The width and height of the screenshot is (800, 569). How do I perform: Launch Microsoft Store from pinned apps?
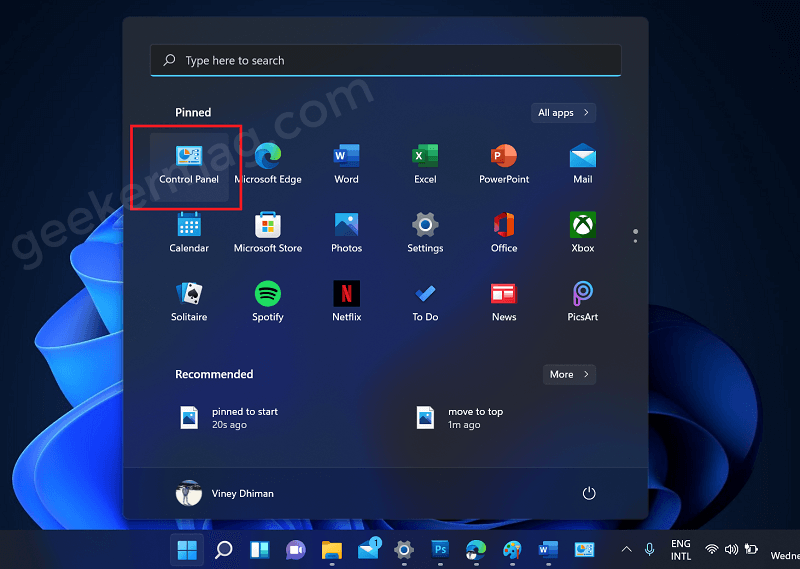click(x=268, y=234)
